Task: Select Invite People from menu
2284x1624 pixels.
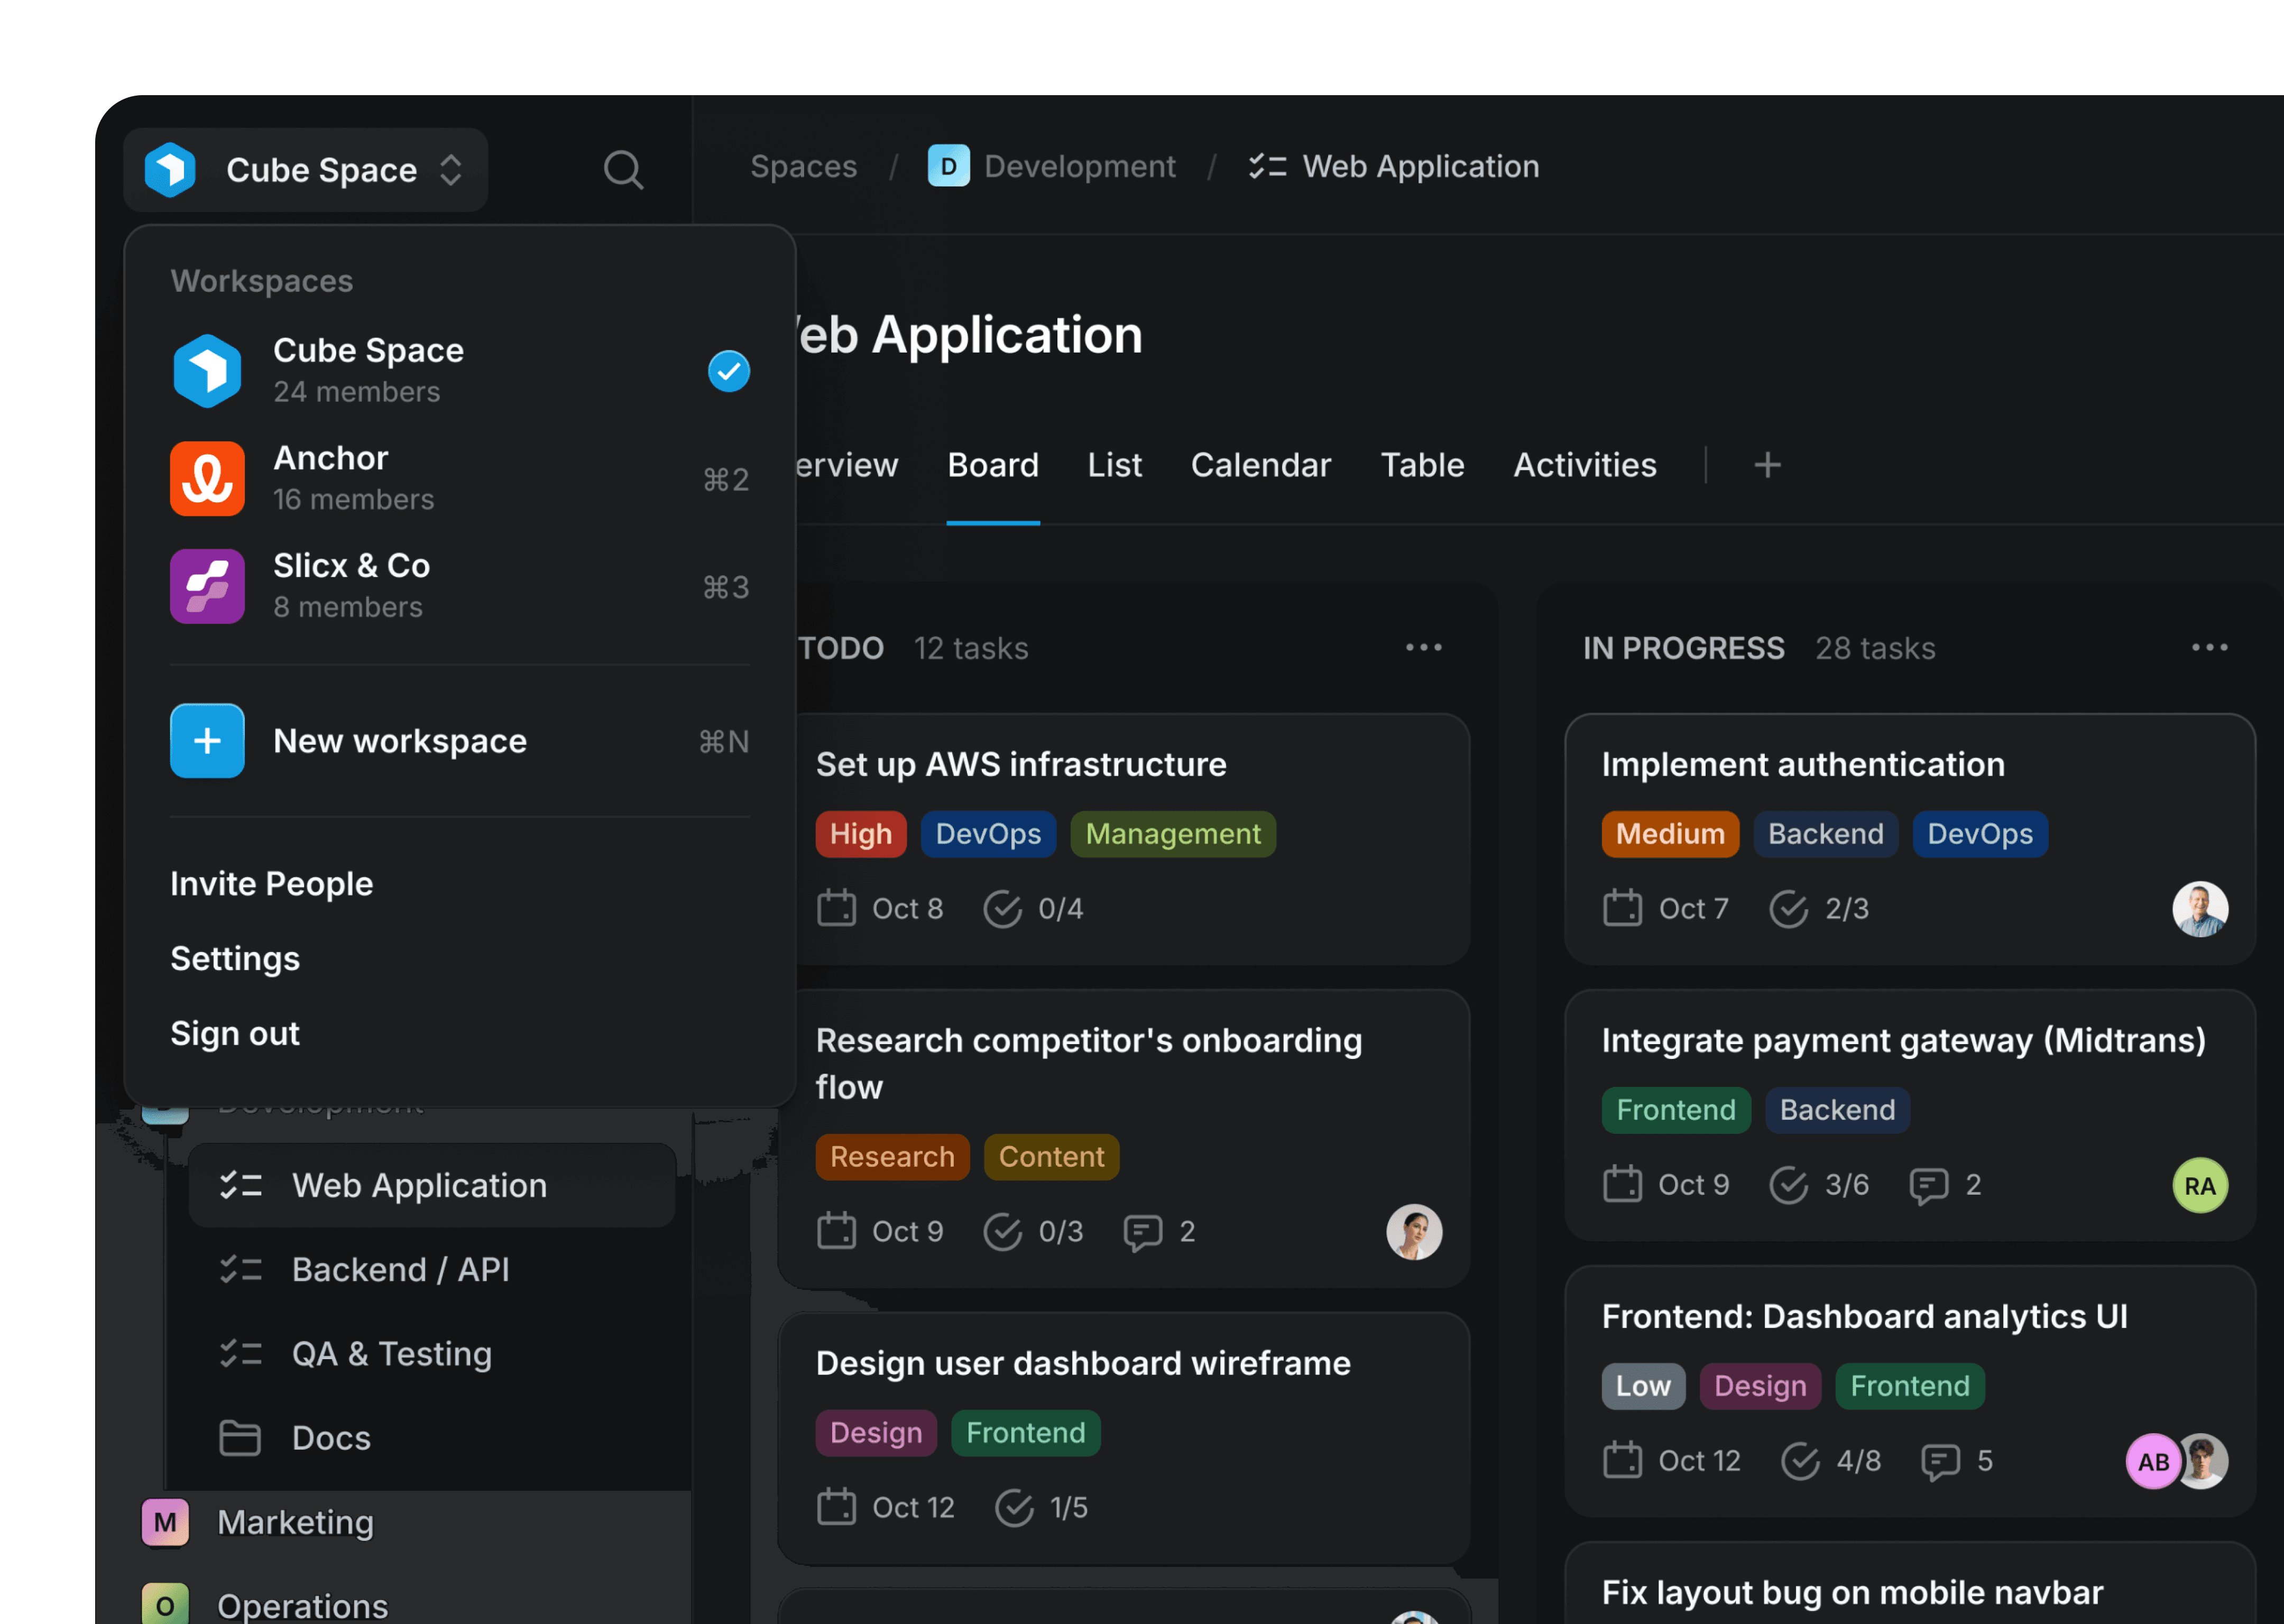Action: pos(271,884)
